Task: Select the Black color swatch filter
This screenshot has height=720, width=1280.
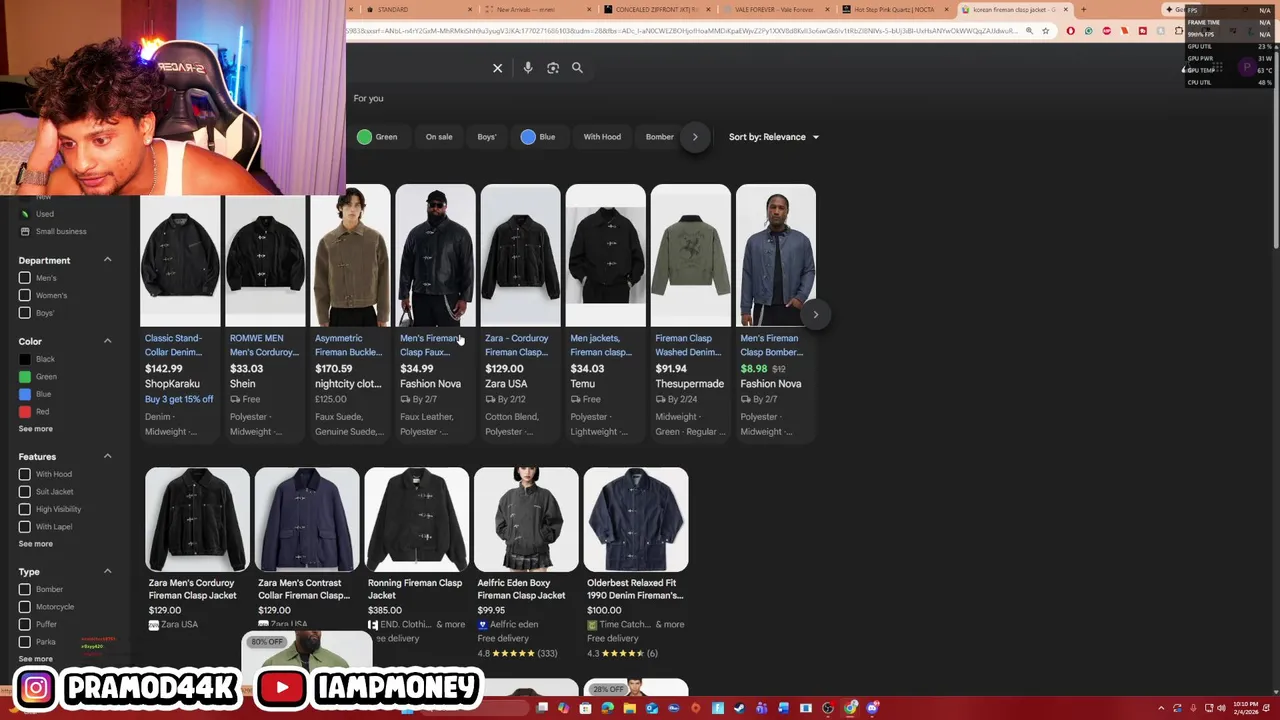Action: click(25, 359)
